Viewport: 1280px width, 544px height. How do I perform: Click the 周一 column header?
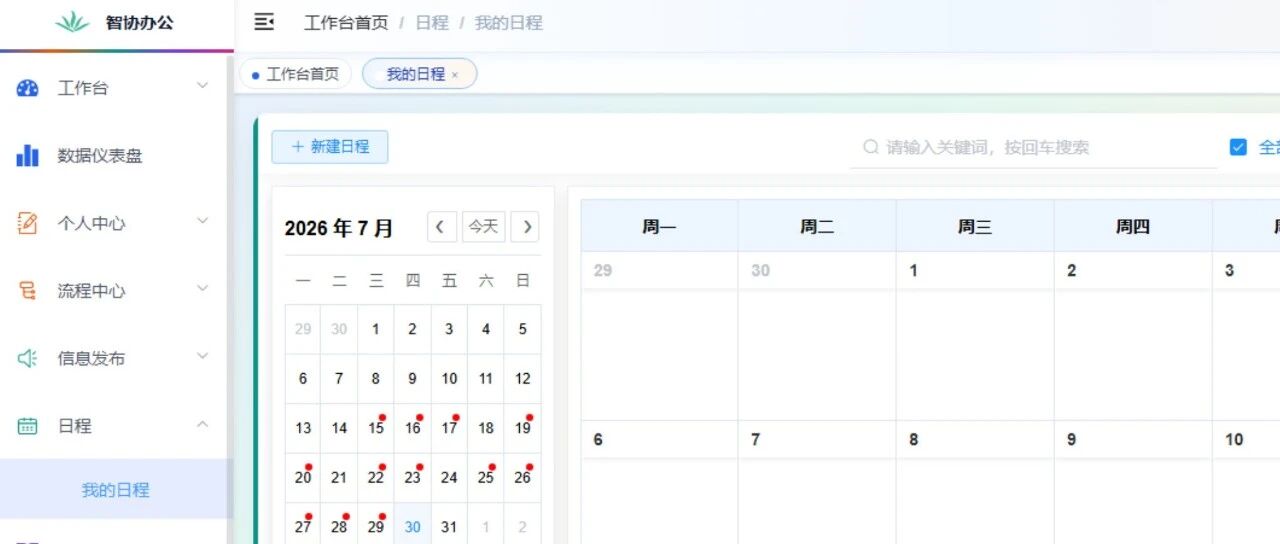click(659, 227)
